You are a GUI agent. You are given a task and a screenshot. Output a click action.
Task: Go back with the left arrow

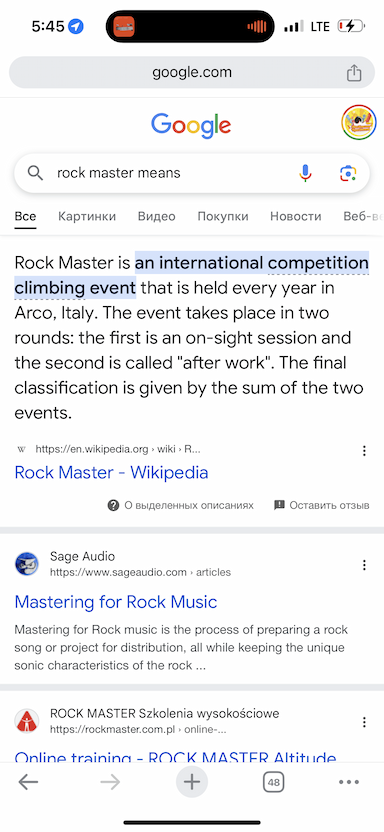point(28,782)
